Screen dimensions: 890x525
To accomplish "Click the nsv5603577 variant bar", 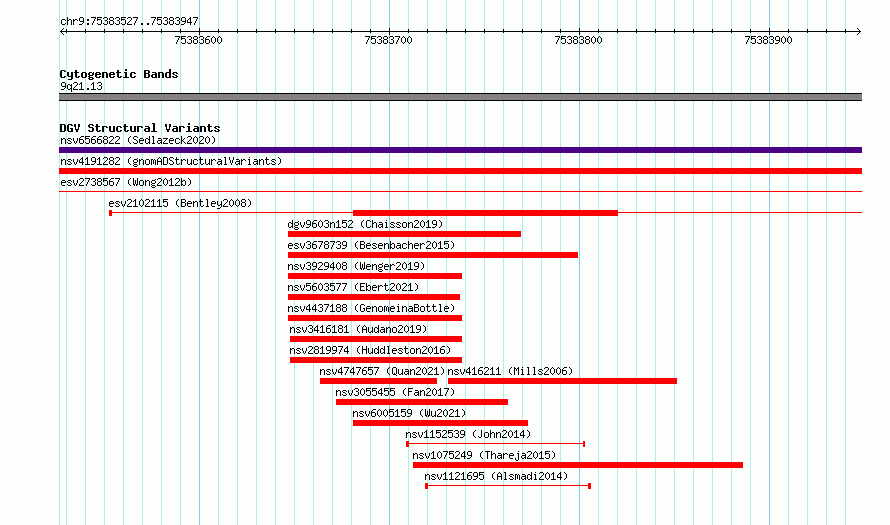I will tap(373, 297).
